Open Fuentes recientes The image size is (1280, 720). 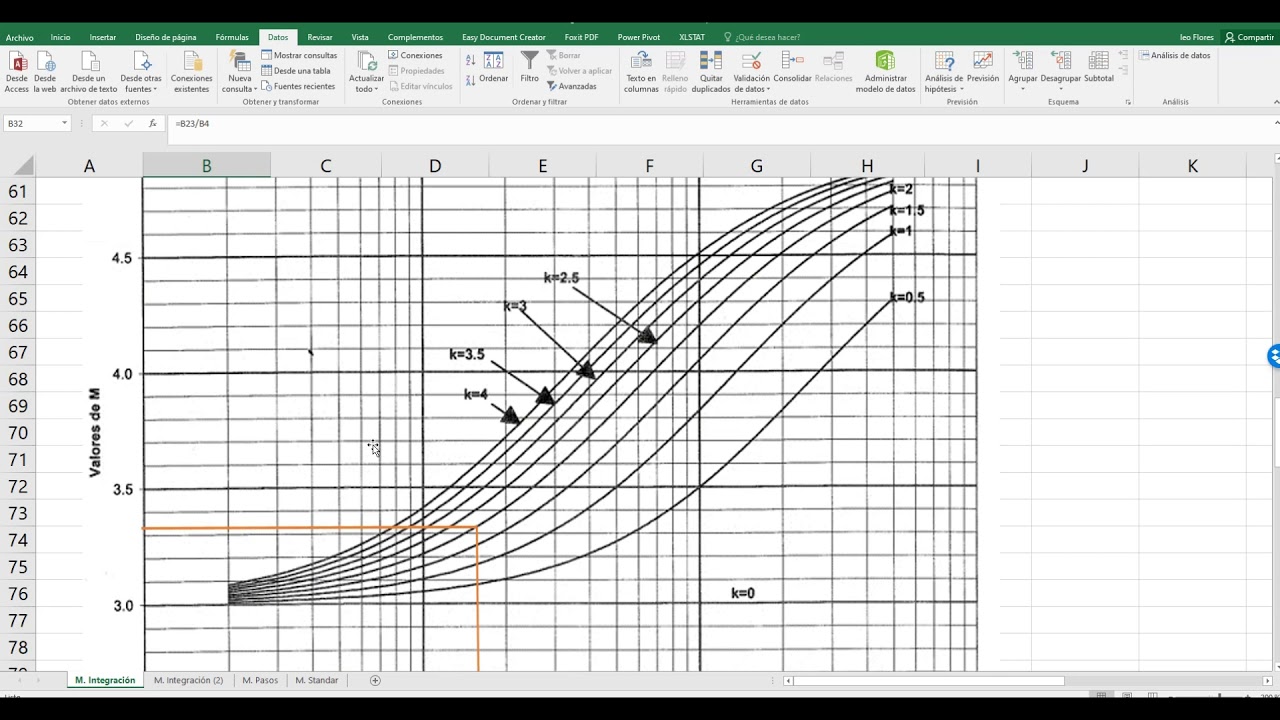pos(299,86)
